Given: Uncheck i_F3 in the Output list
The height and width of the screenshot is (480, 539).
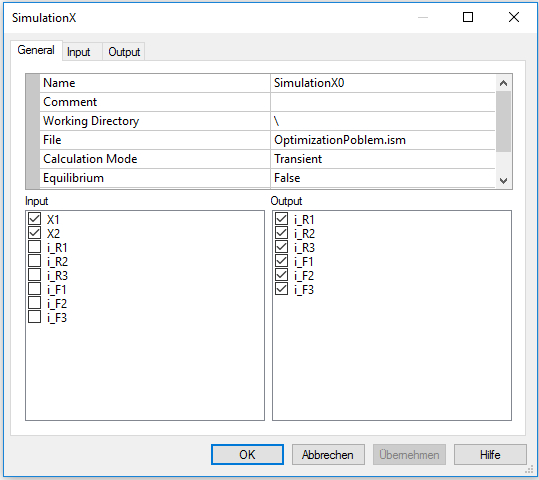Looking at the screenshot, I should (282, 289).
